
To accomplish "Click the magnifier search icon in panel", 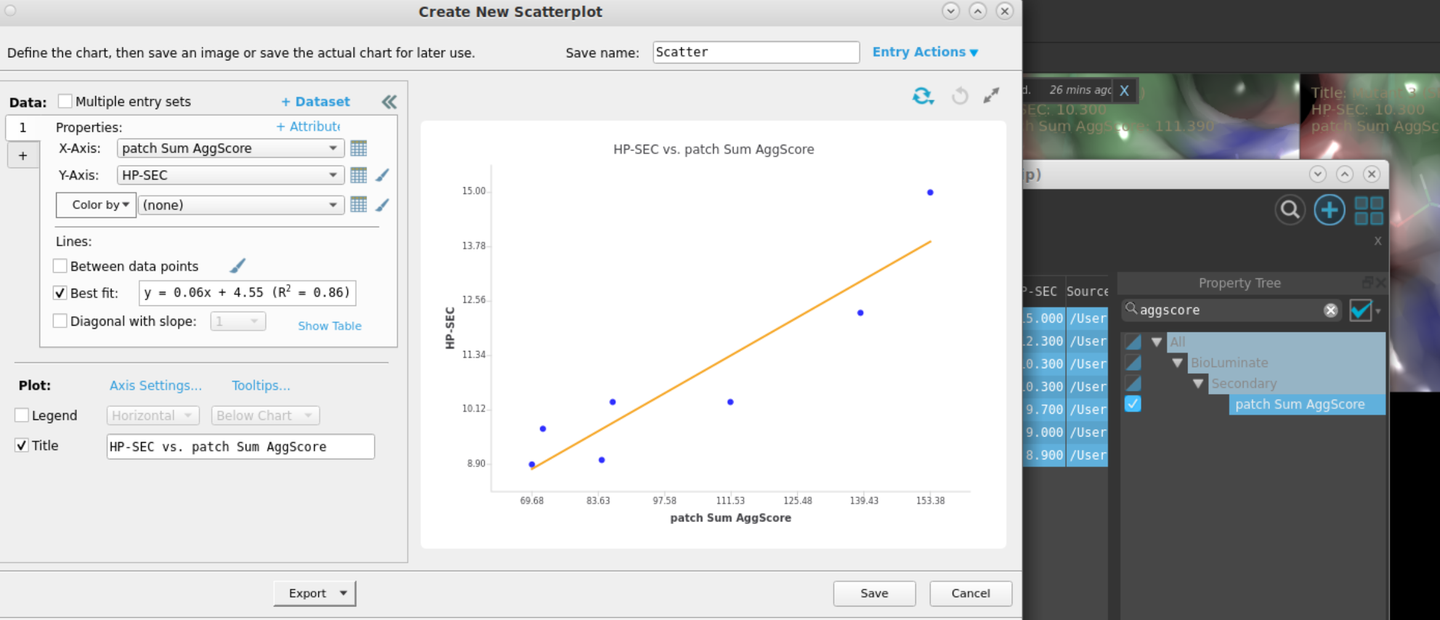I will pyautogui.click(x=1290, y=210).
